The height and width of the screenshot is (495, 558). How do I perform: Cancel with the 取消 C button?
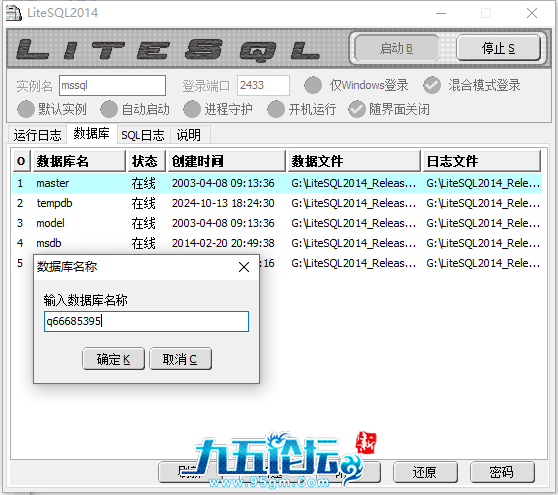(x=180, y=359)
